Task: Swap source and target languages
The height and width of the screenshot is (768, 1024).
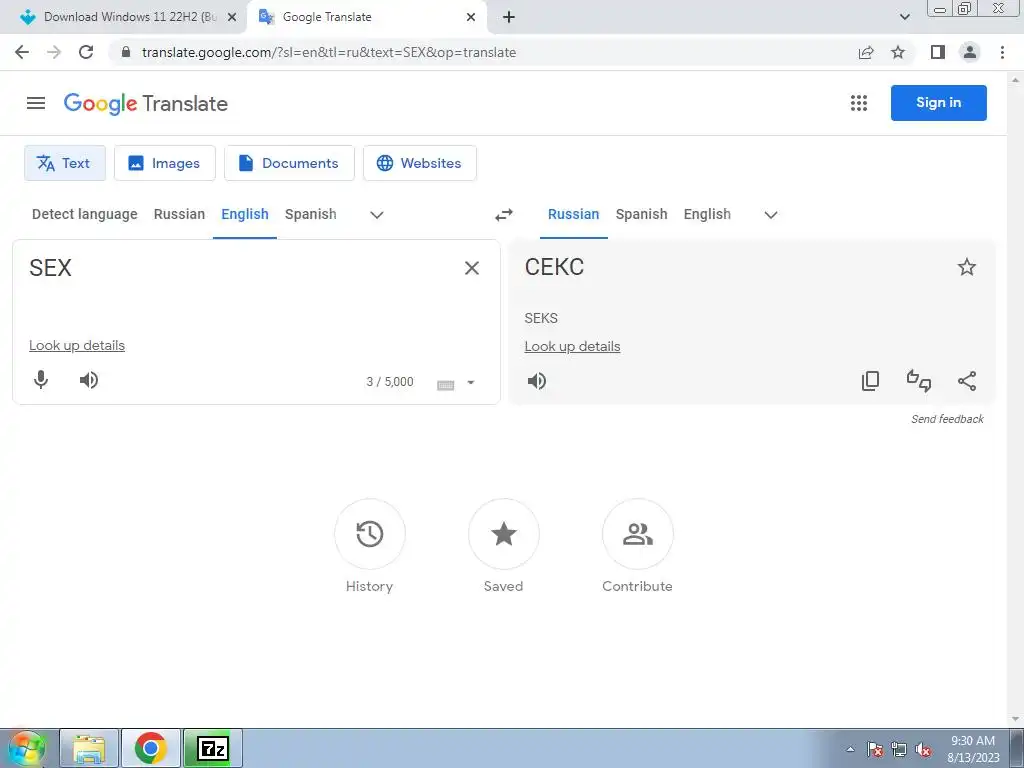Action: (x=504, y=215)
